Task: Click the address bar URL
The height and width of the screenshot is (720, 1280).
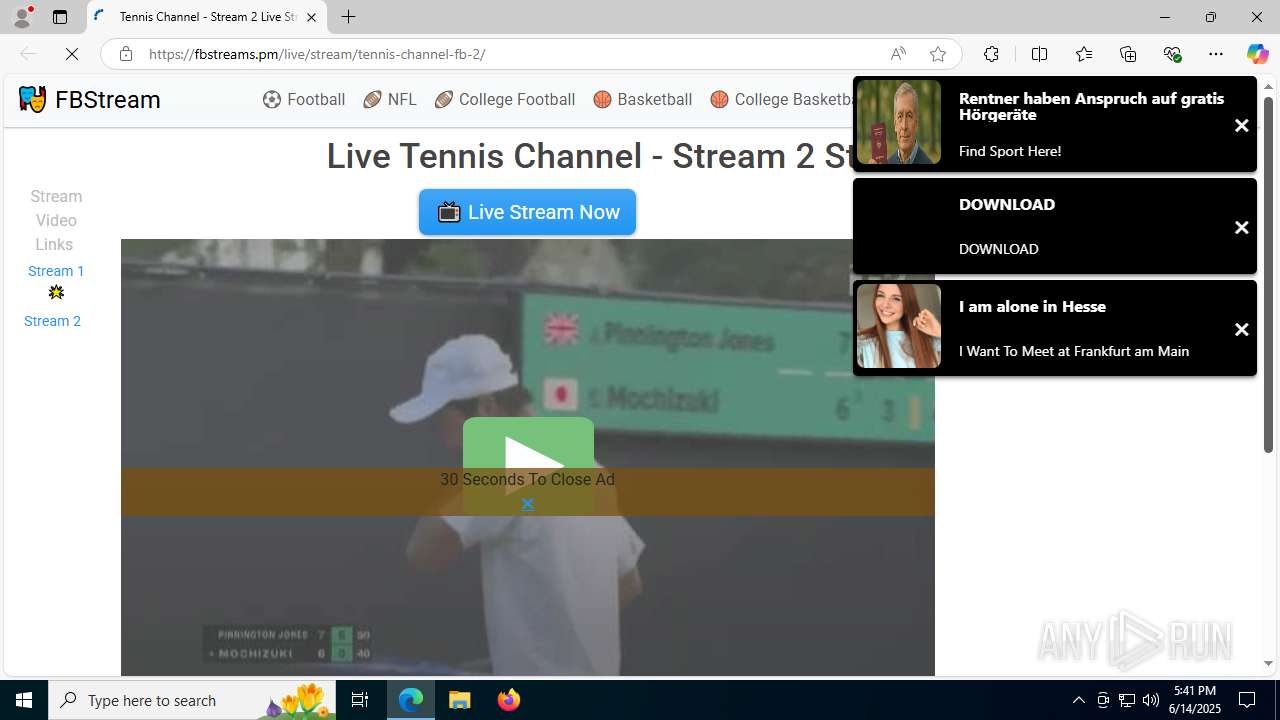Action: pyautogui.click(x=317, y=54)
